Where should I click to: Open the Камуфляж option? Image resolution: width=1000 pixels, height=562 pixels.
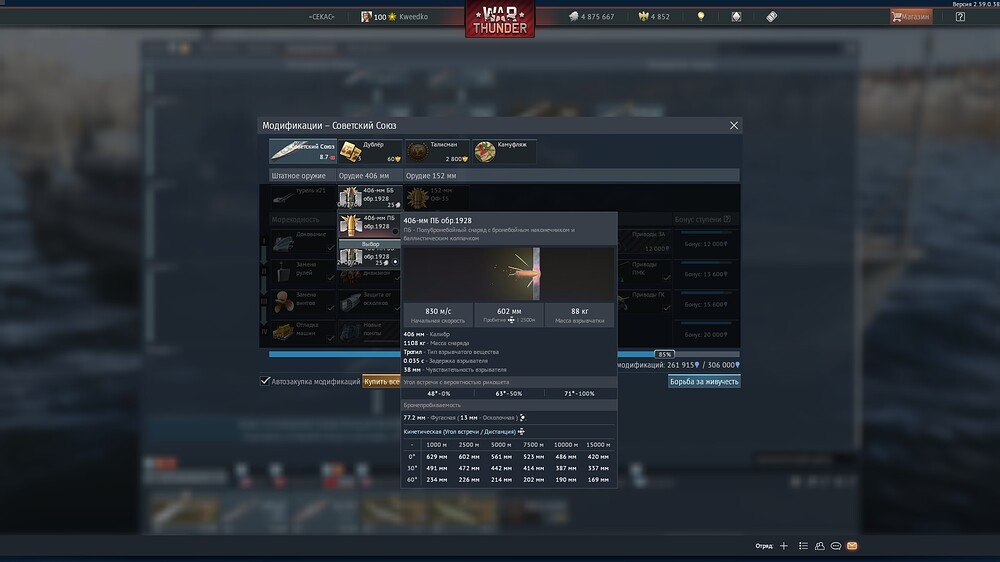(x=504, y=151)
